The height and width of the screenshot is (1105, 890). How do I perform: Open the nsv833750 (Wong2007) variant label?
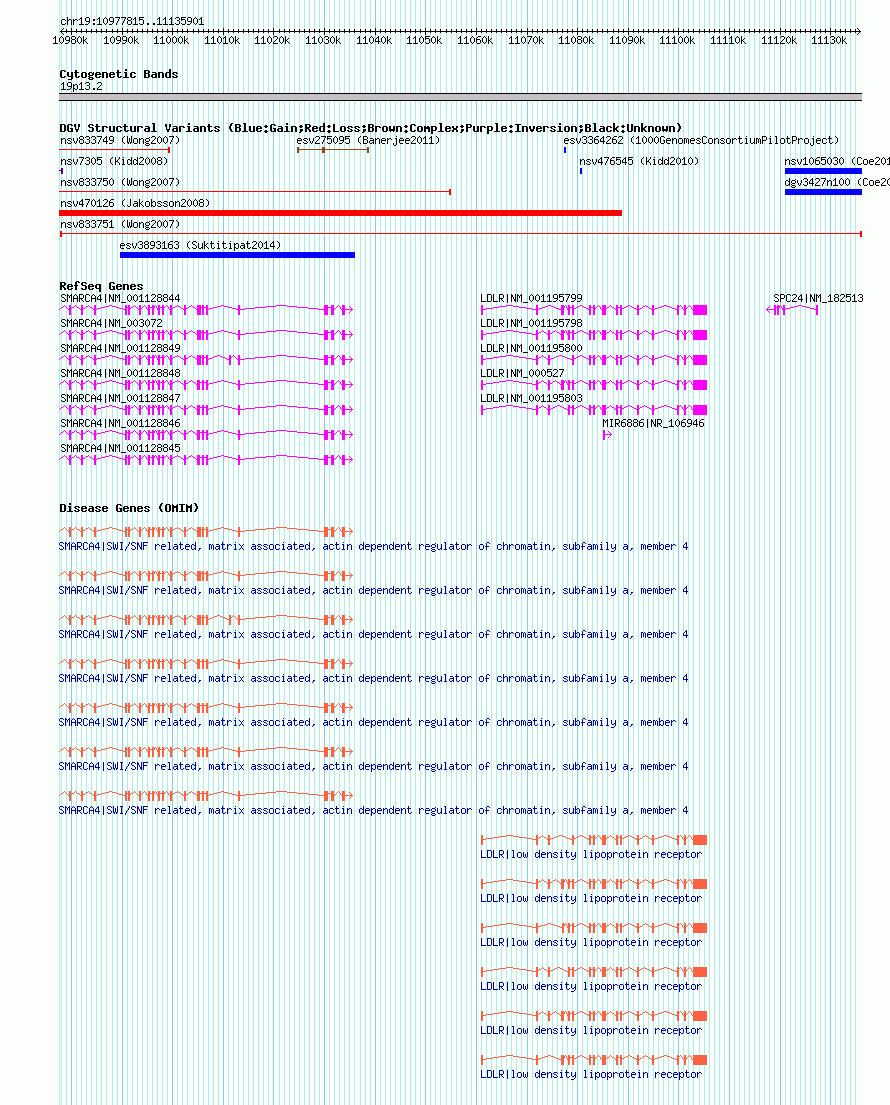point(120,183)
